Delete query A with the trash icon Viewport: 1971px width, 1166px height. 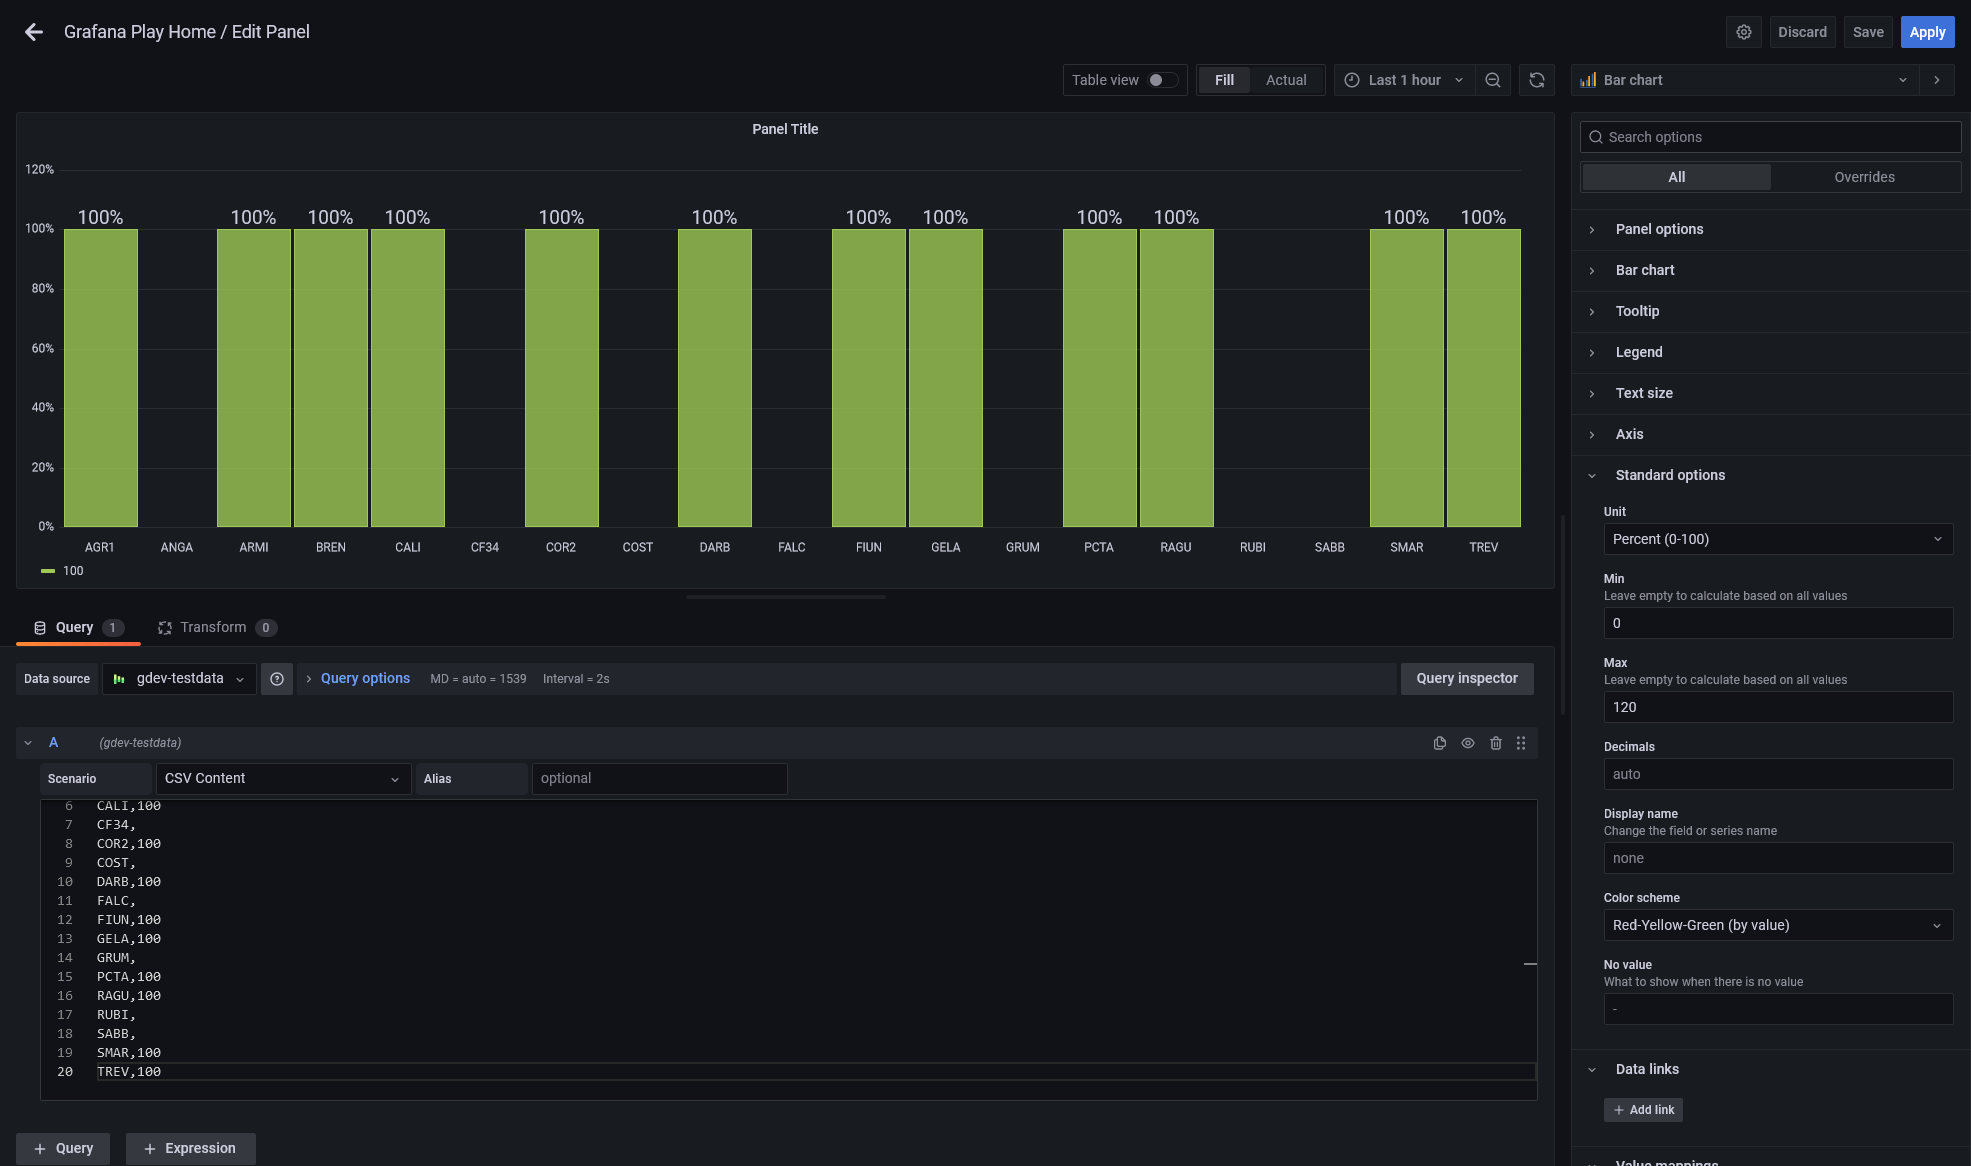click(x=1496, y=743)
